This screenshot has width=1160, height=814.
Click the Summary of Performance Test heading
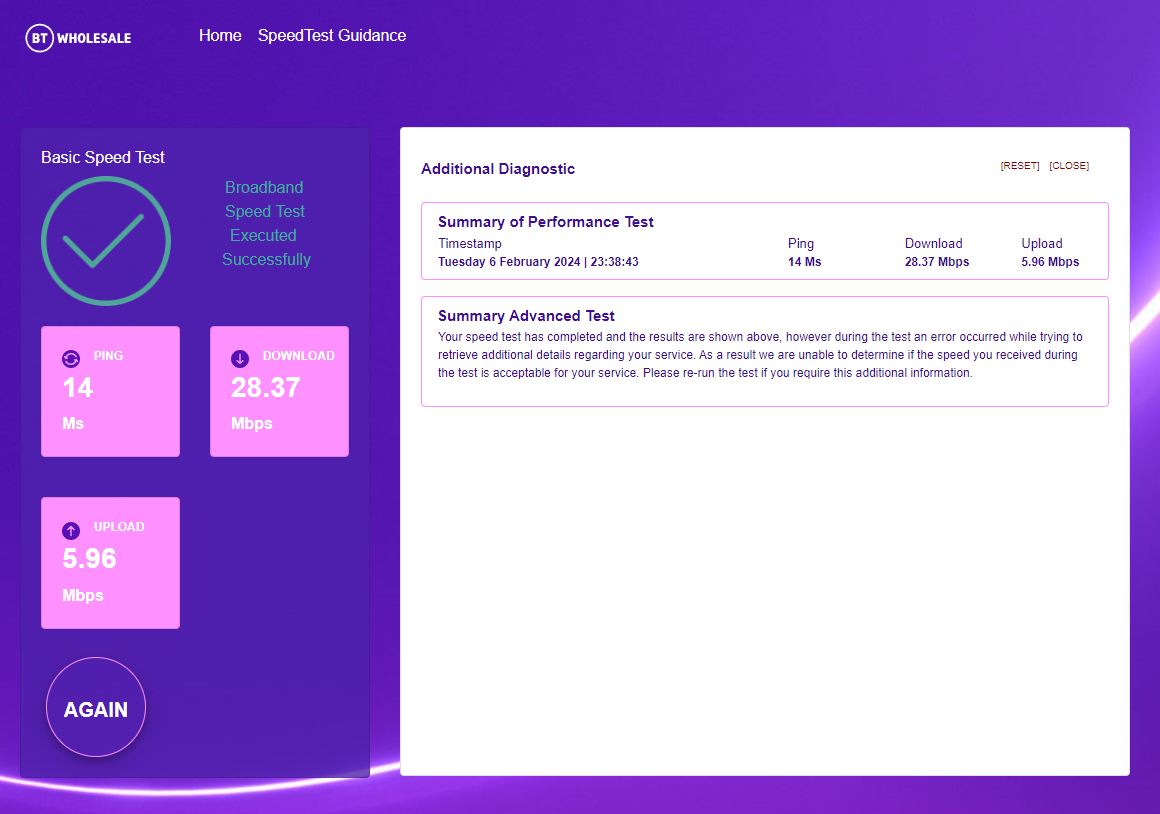[x=546, y=222]
